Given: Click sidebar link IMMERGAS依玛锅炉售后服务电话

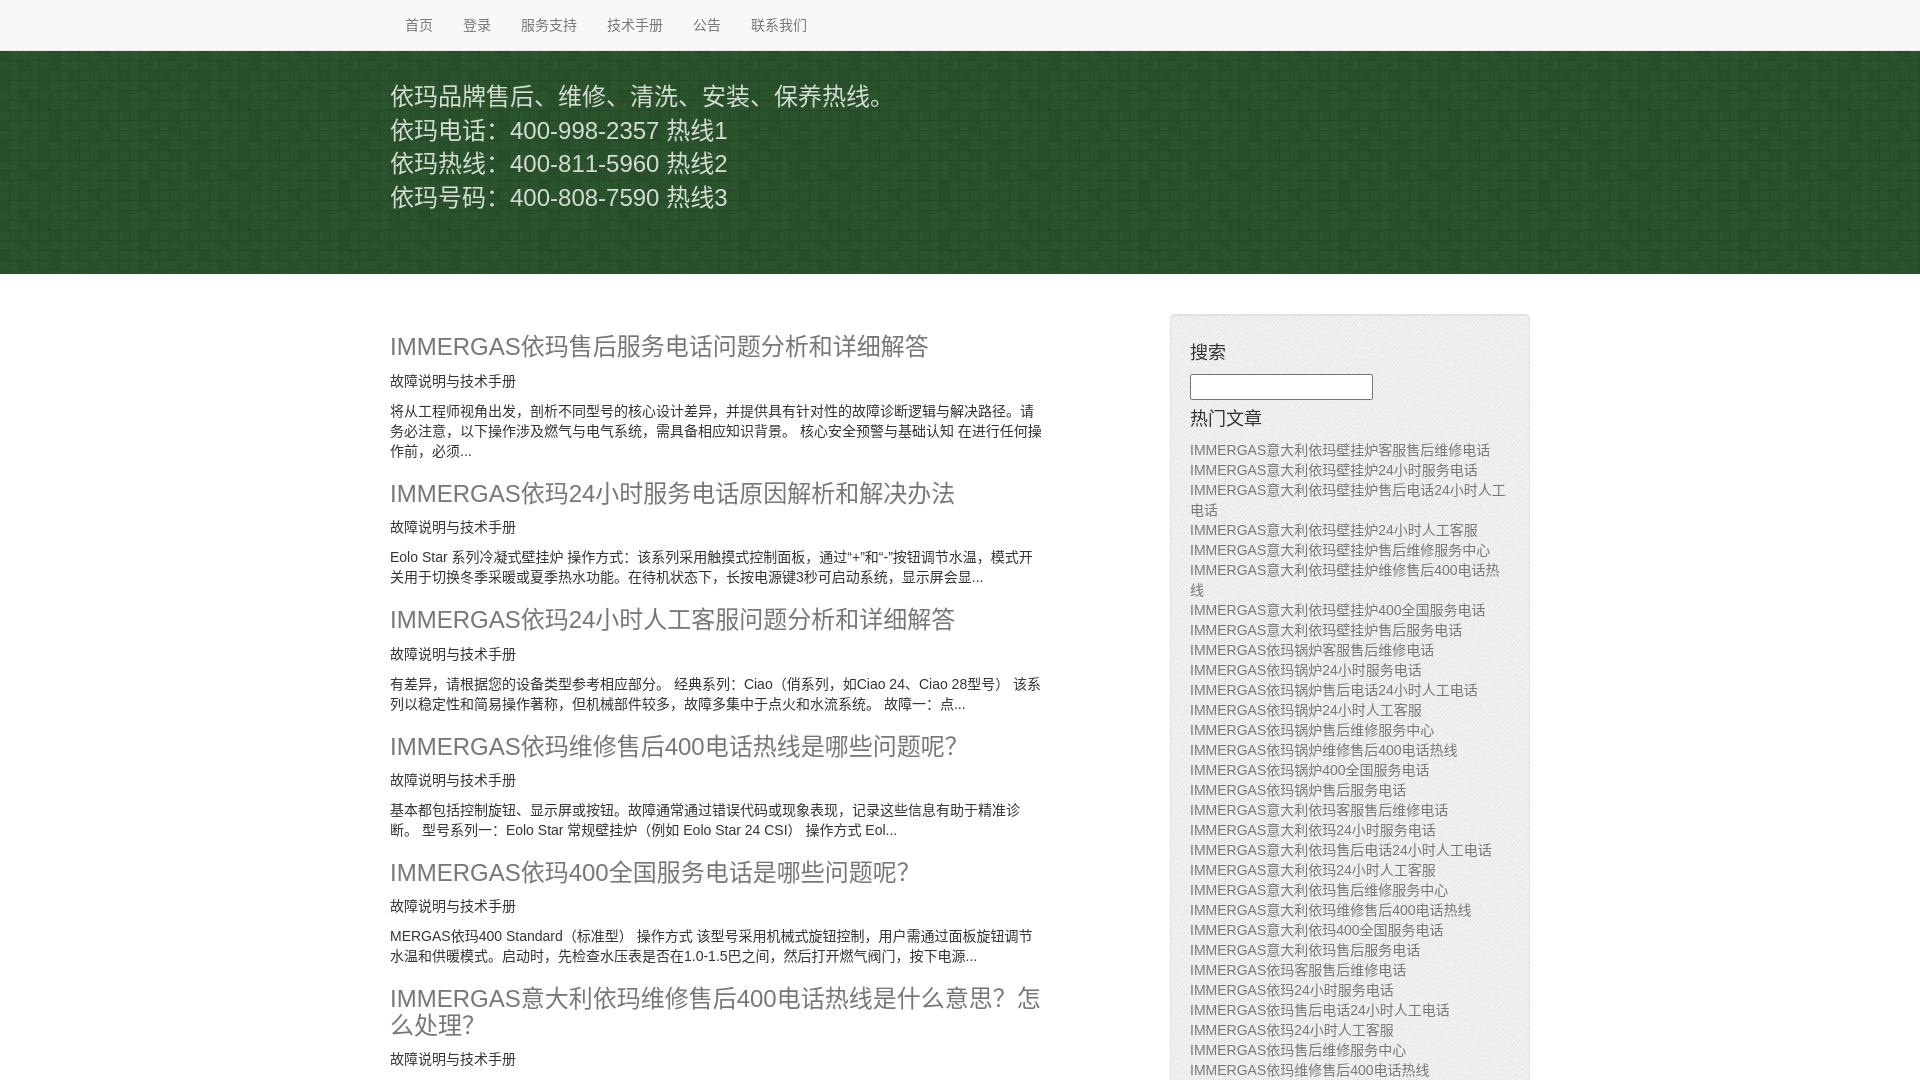Looking at the screenshot, I should (1298, 790).
